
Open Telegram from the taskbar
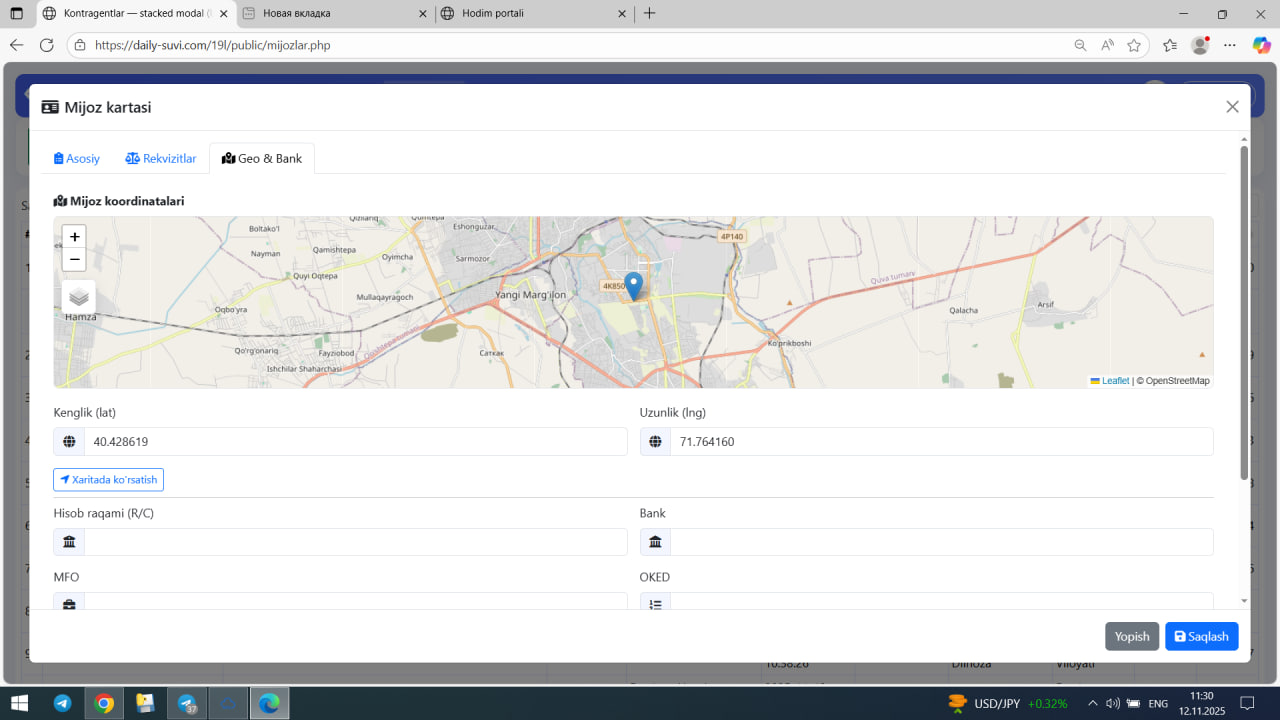click(62, 703)
